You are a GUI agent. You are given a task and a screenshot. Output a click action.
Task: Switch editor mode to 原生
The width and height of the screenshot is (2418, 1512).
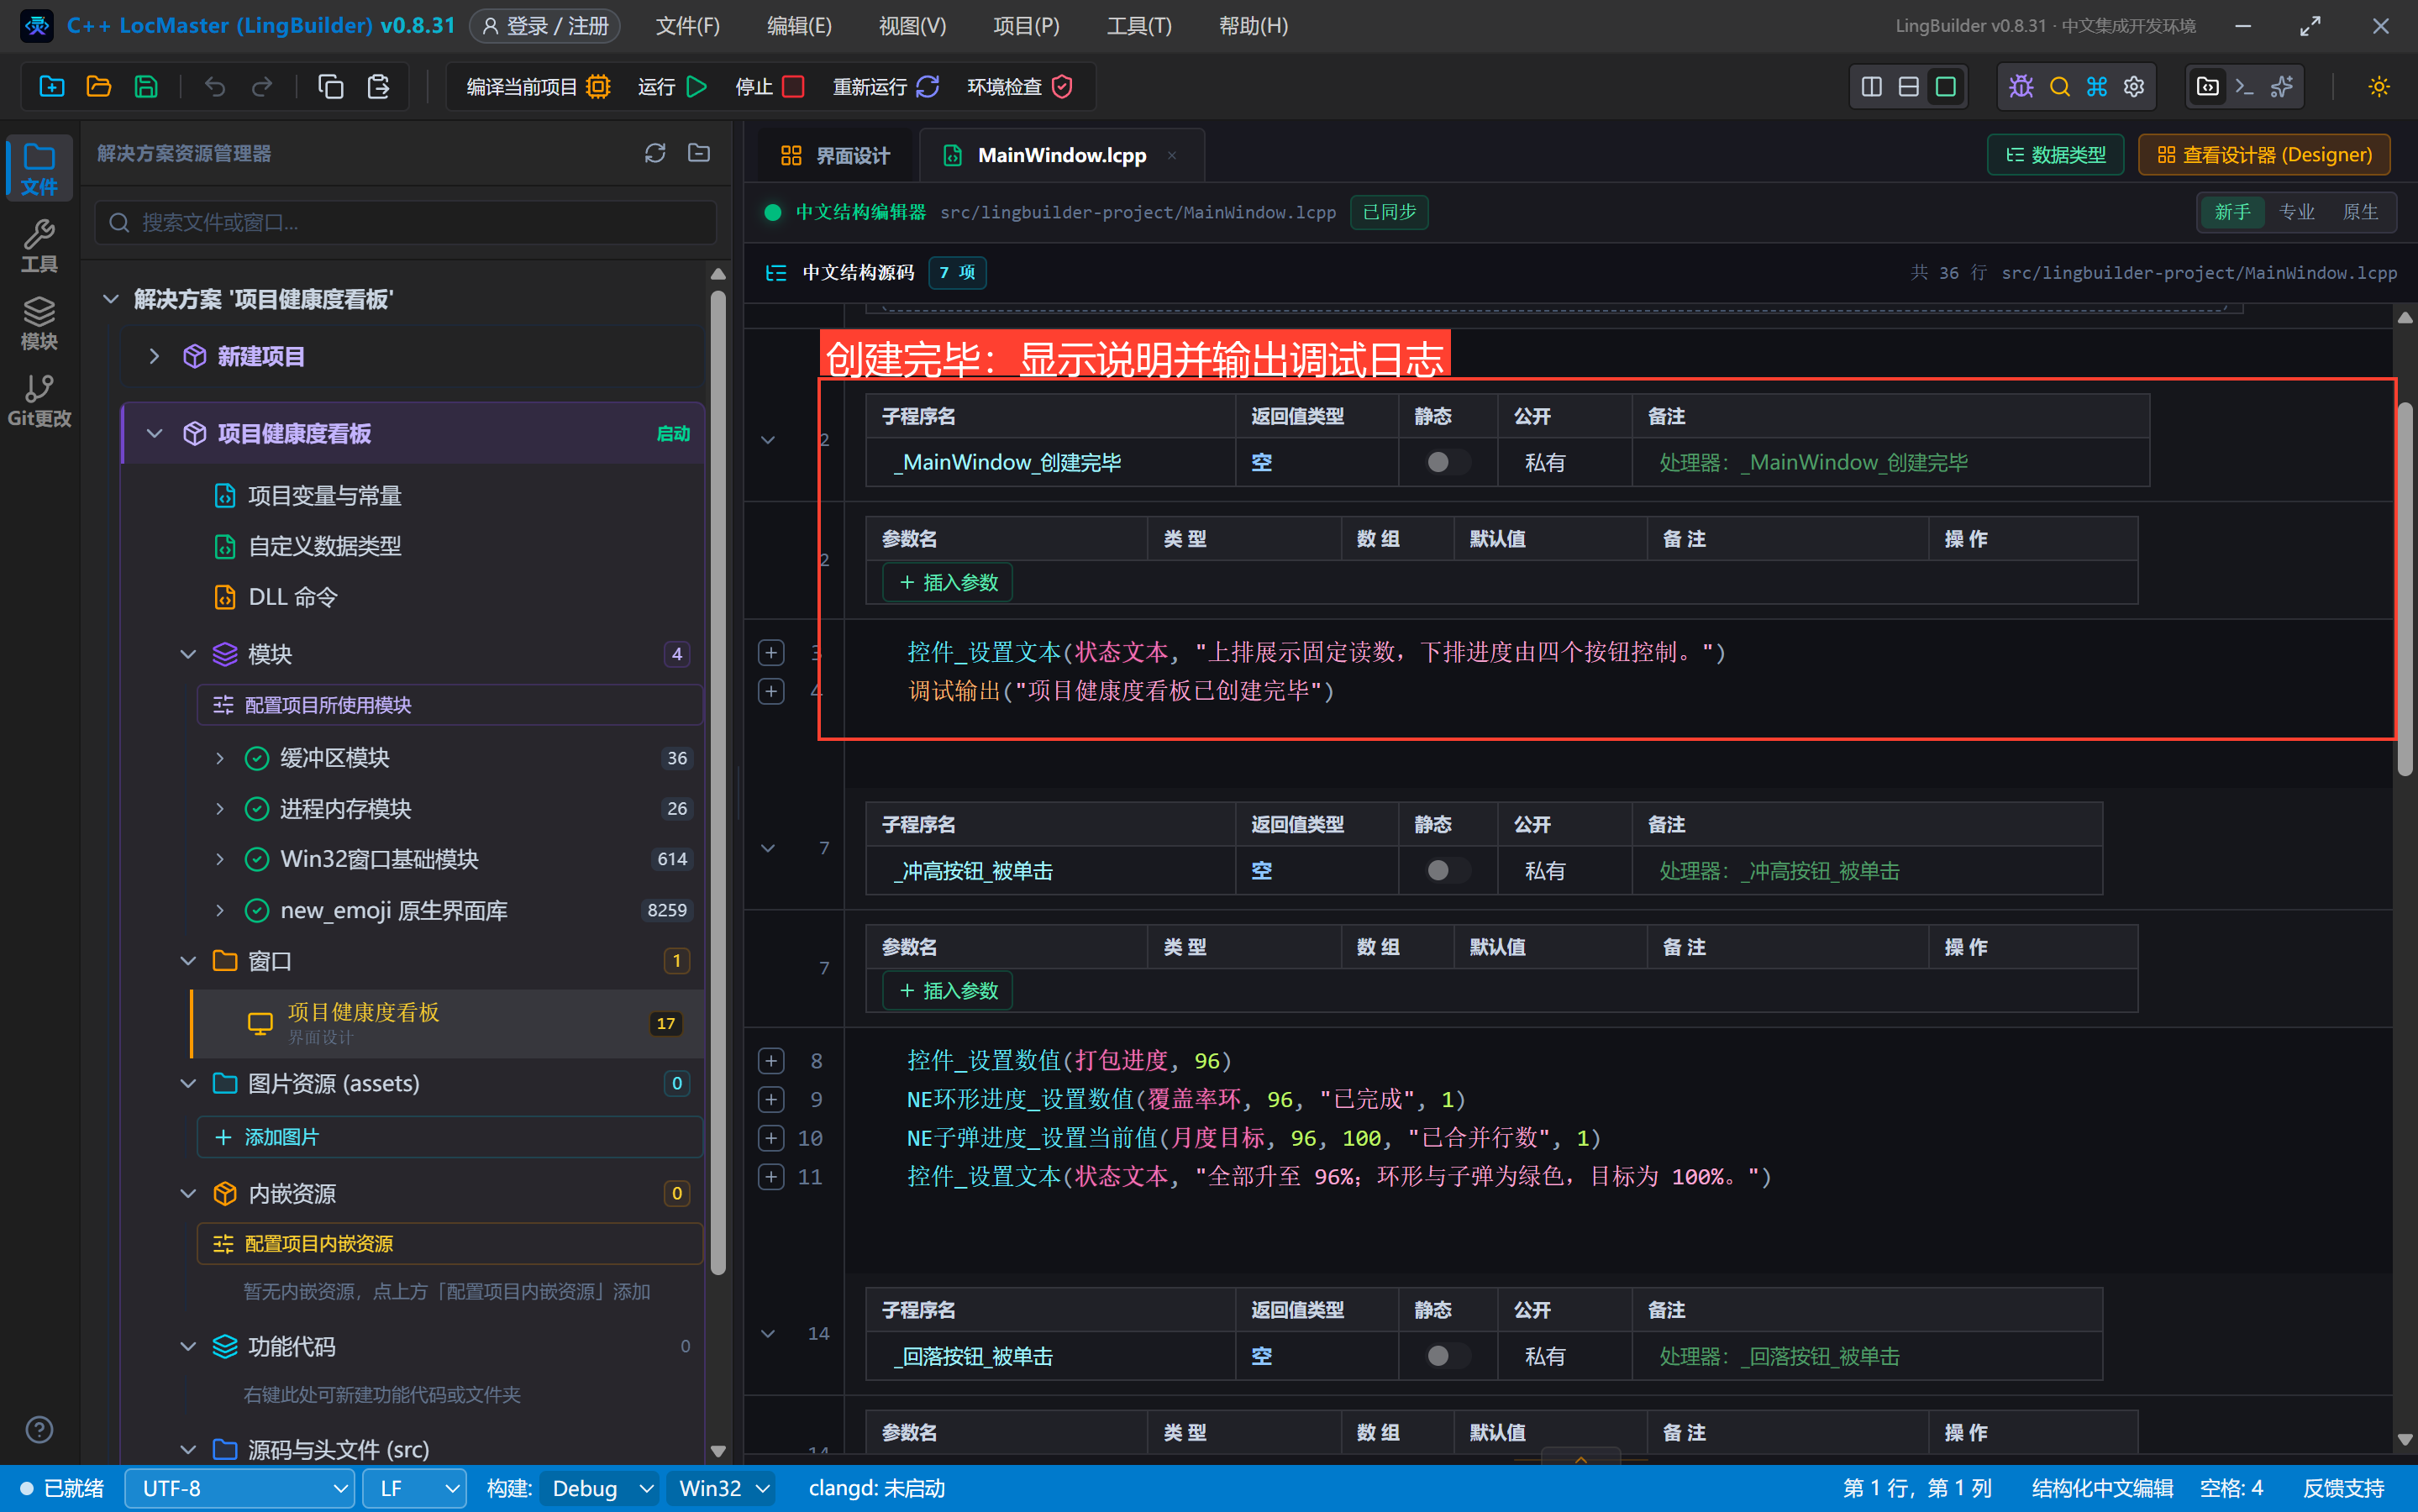pyautogui.click(x=2360, y=212)
